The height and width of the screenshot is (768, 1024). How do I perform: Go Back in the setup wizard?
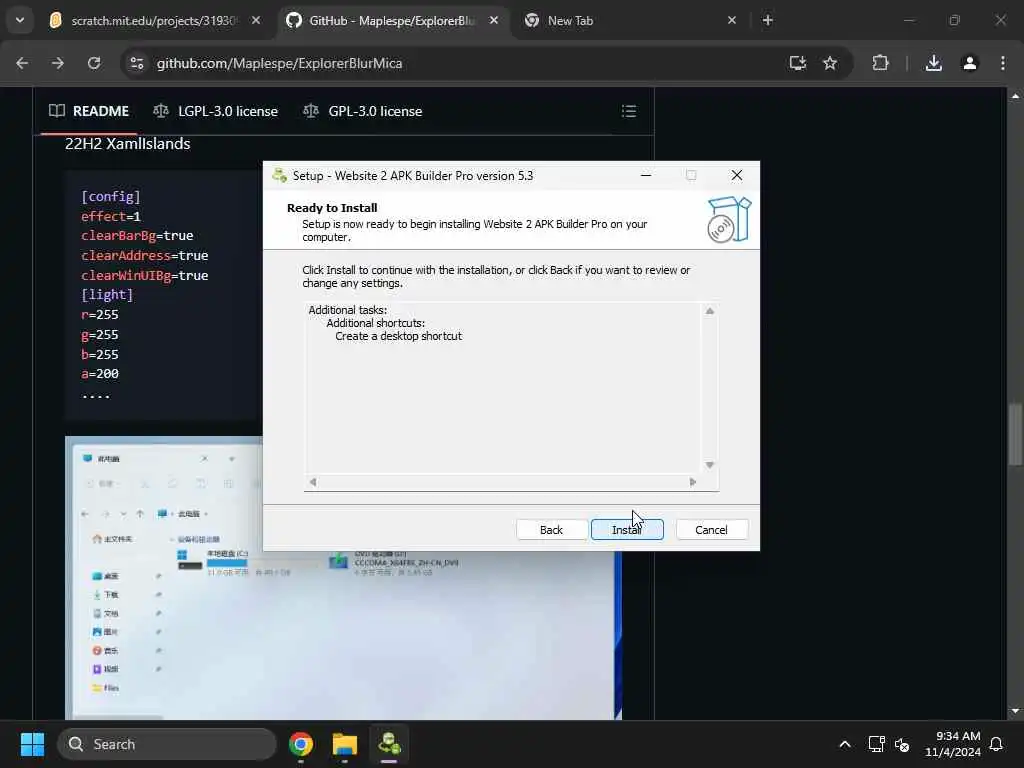click(x=551, y=530)
